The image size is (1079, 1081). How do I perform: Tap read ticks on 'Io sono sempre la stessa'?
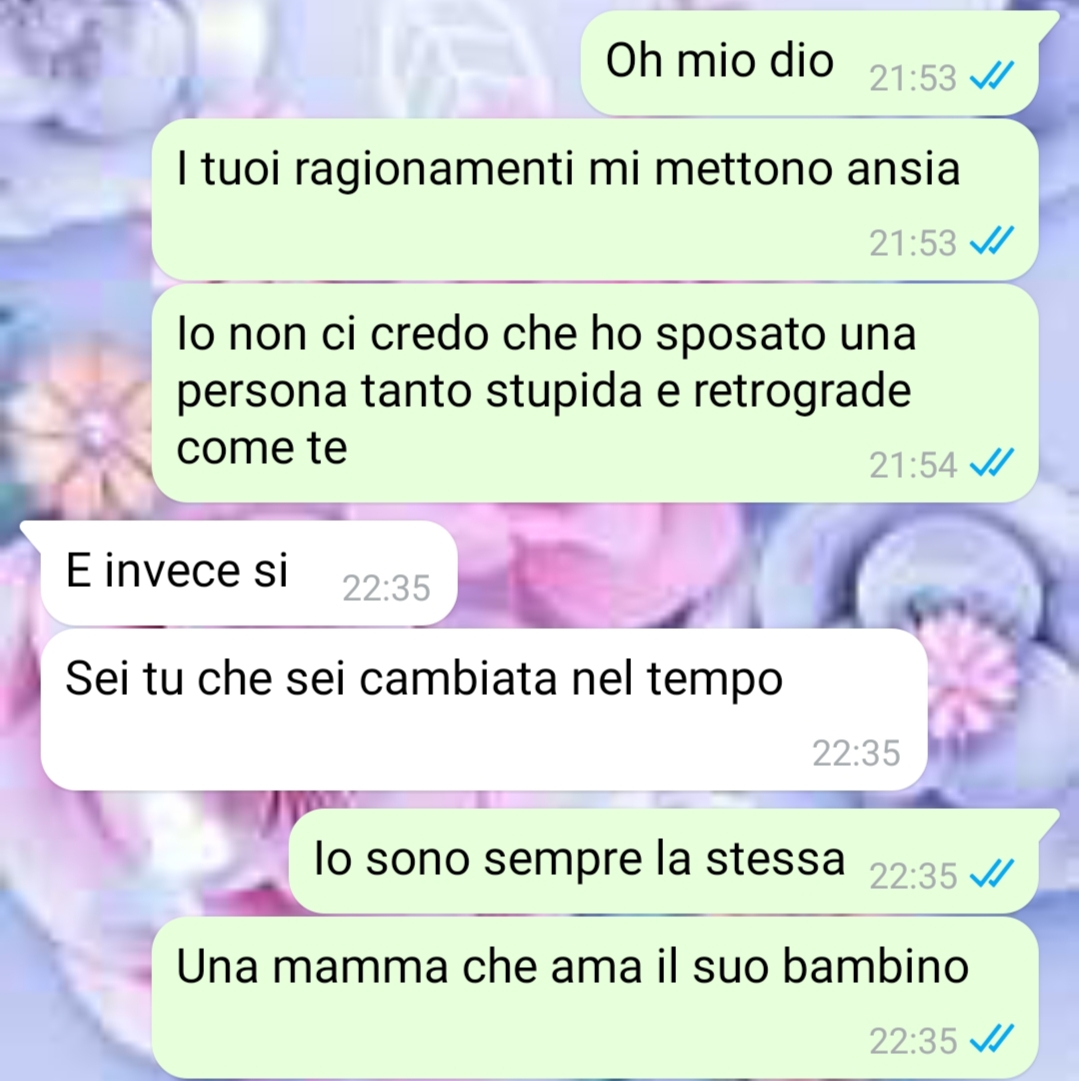pyautogui.click(x=991, y=873)
